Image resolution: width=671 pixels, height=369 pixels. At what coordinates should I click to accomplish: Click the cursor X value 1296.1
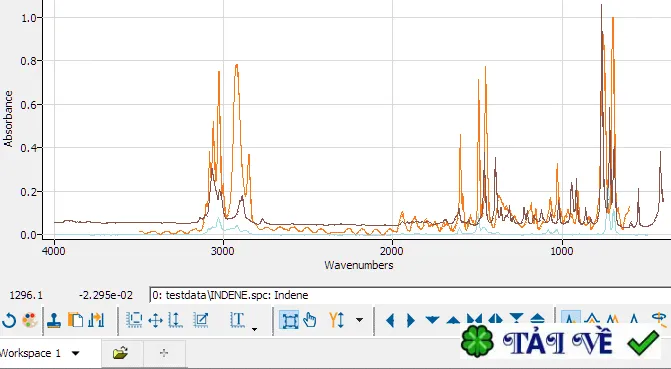(x=26, y=295)
